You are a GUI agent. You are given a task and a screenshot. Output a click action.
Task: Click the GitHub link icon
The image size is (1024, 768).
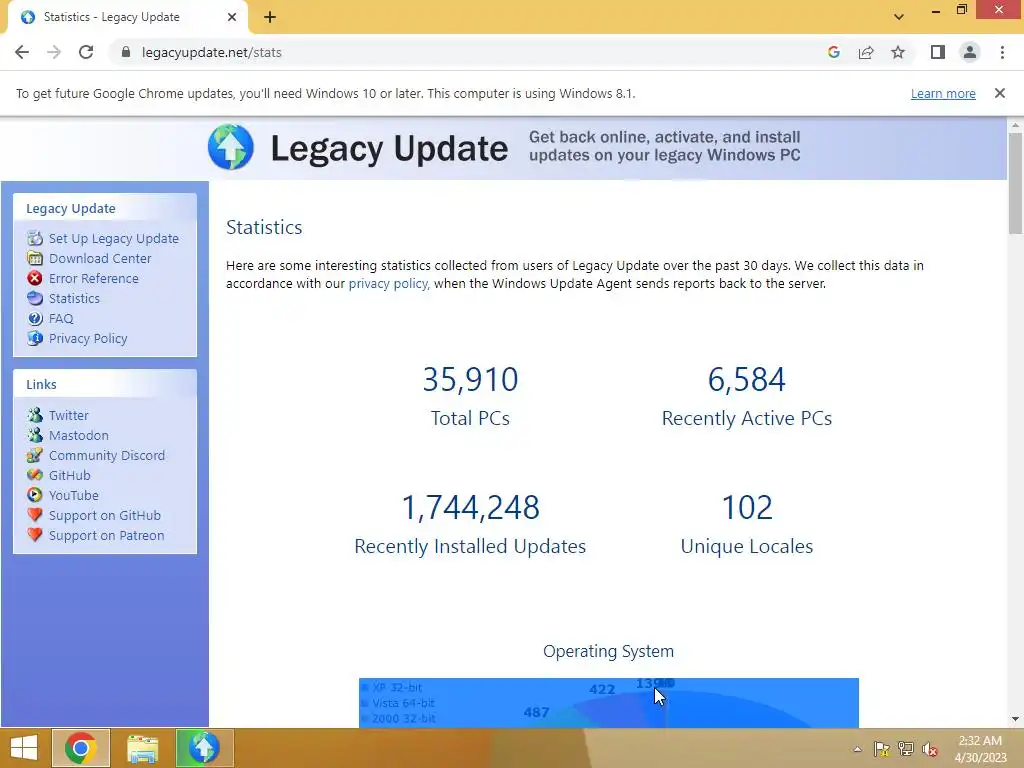(35, 475)
